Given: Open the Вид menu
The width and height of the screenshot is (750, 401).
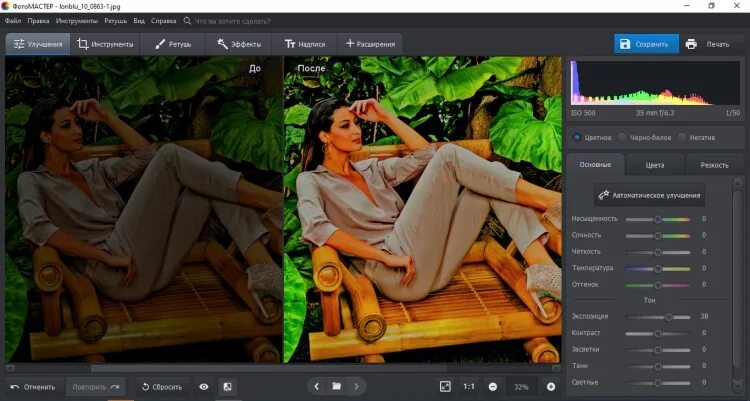Looking at the screenshot, I should click(139, 21).
